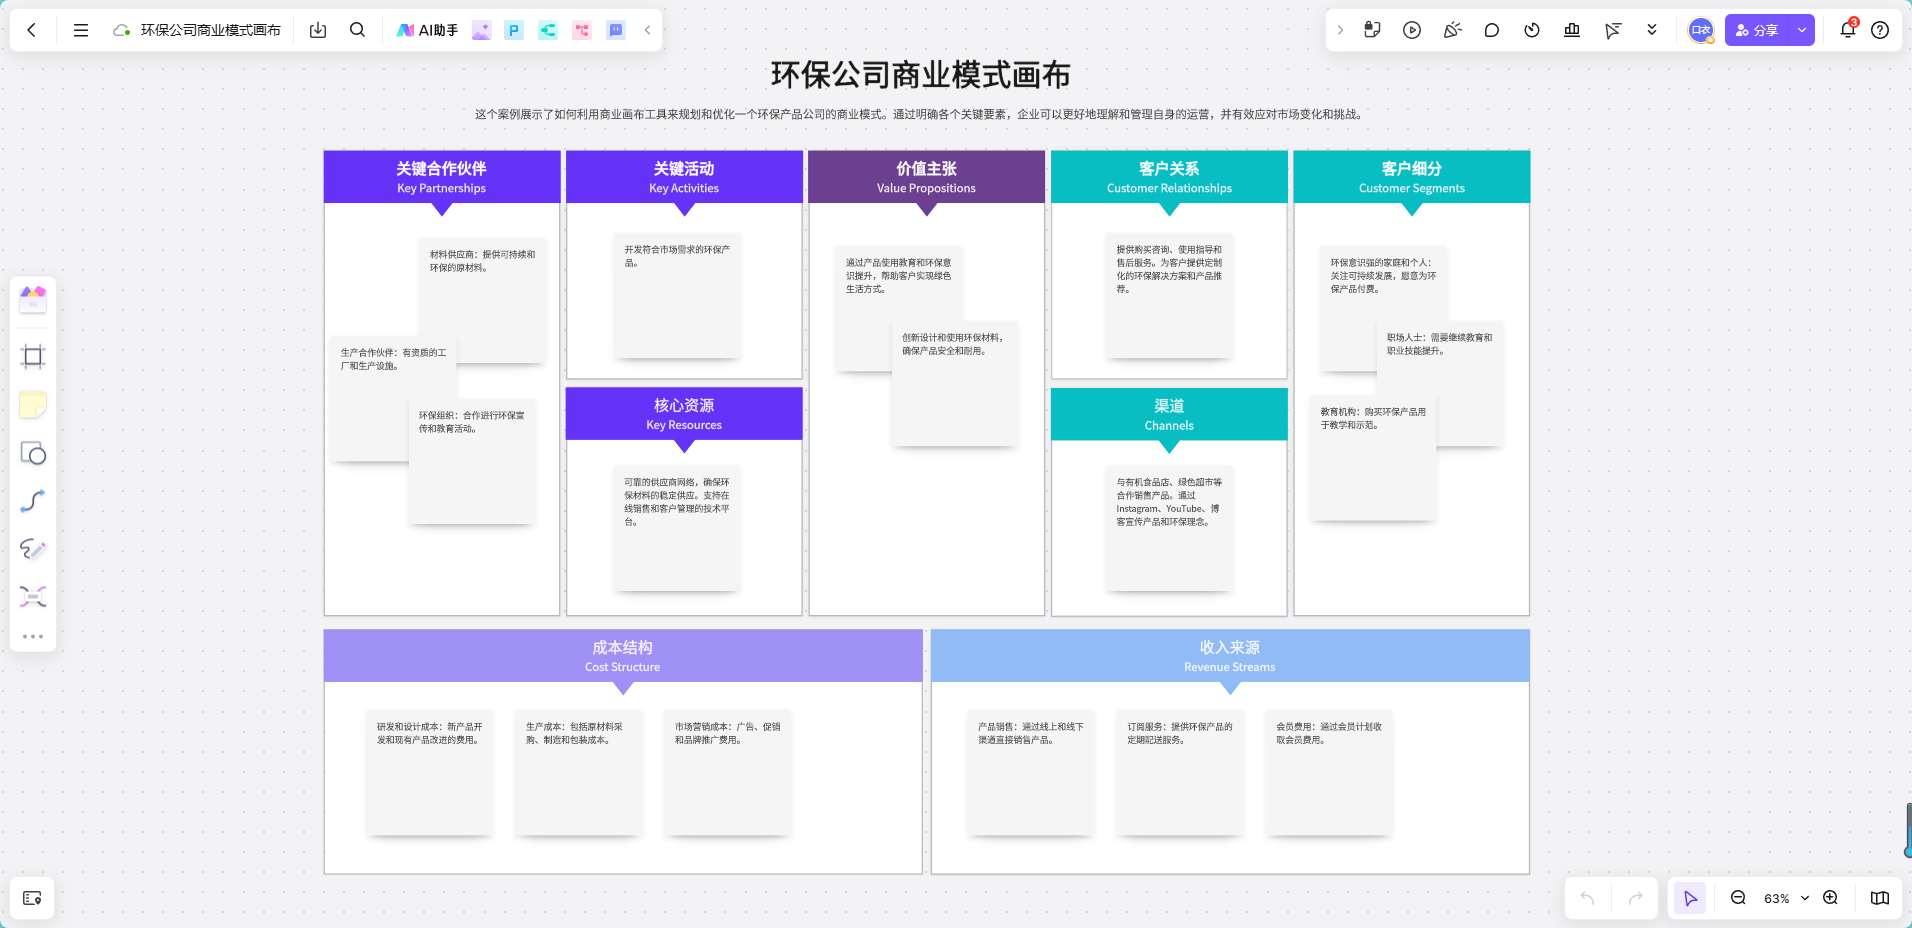Select the 市场营销成本 sticky note
The width and height of the screenshot is (1912, 928).
[x=728, y=772]
